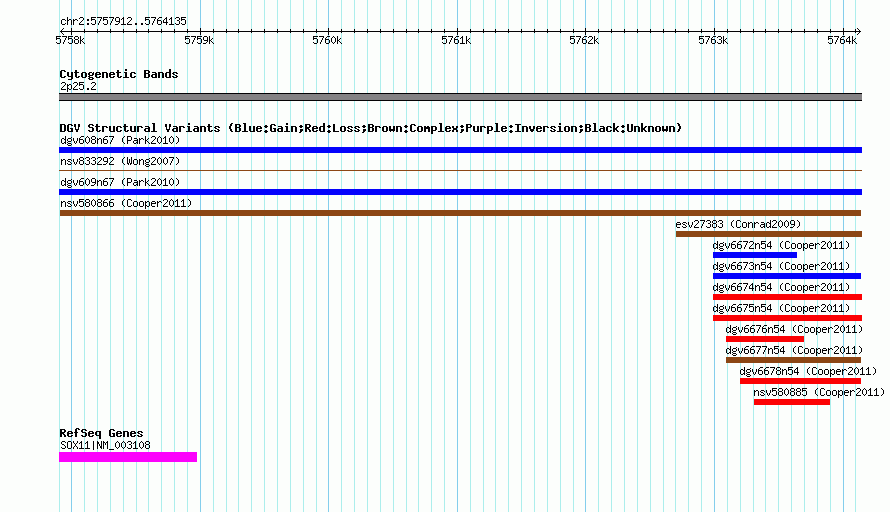Click the dgv6672n54 (Cooper2011) label
The width and height of the screenshot is (890, 512).
(782, 245)
